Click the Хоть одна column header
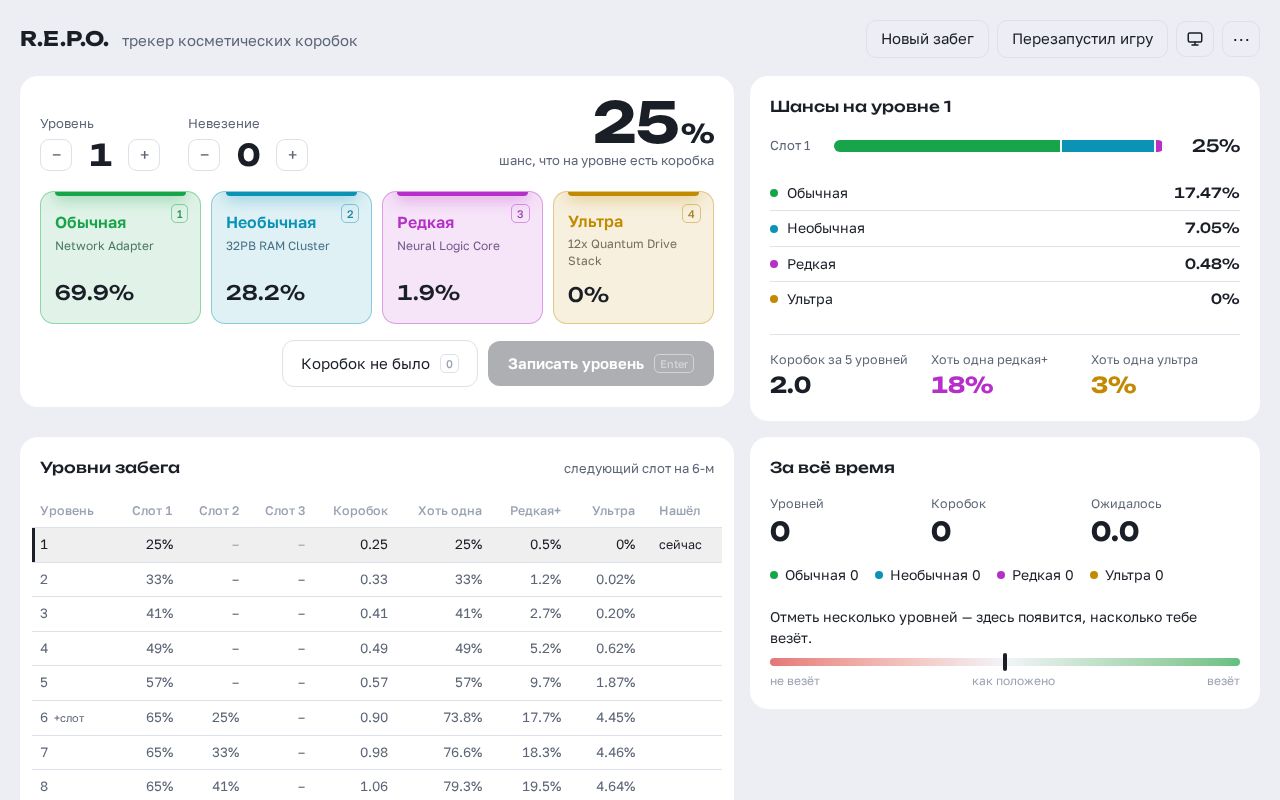 pos(450,511)
